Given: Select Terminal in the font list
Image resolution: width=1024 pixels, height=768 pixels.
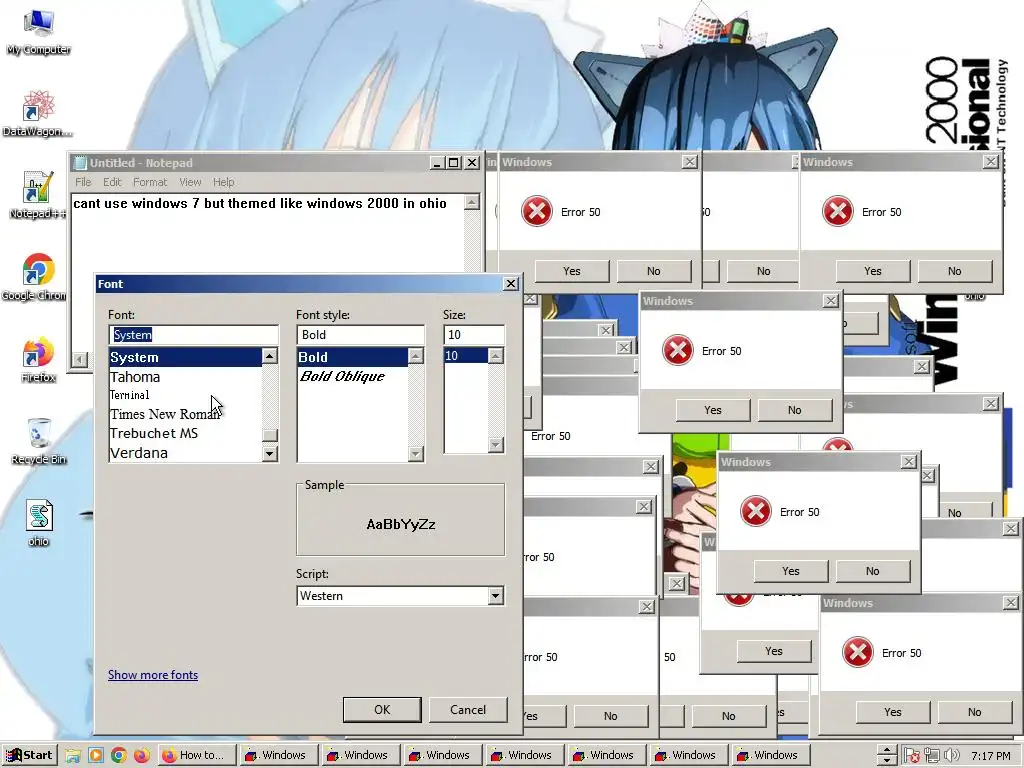Looking at the screenshot, I should click(x=185, y=395).
